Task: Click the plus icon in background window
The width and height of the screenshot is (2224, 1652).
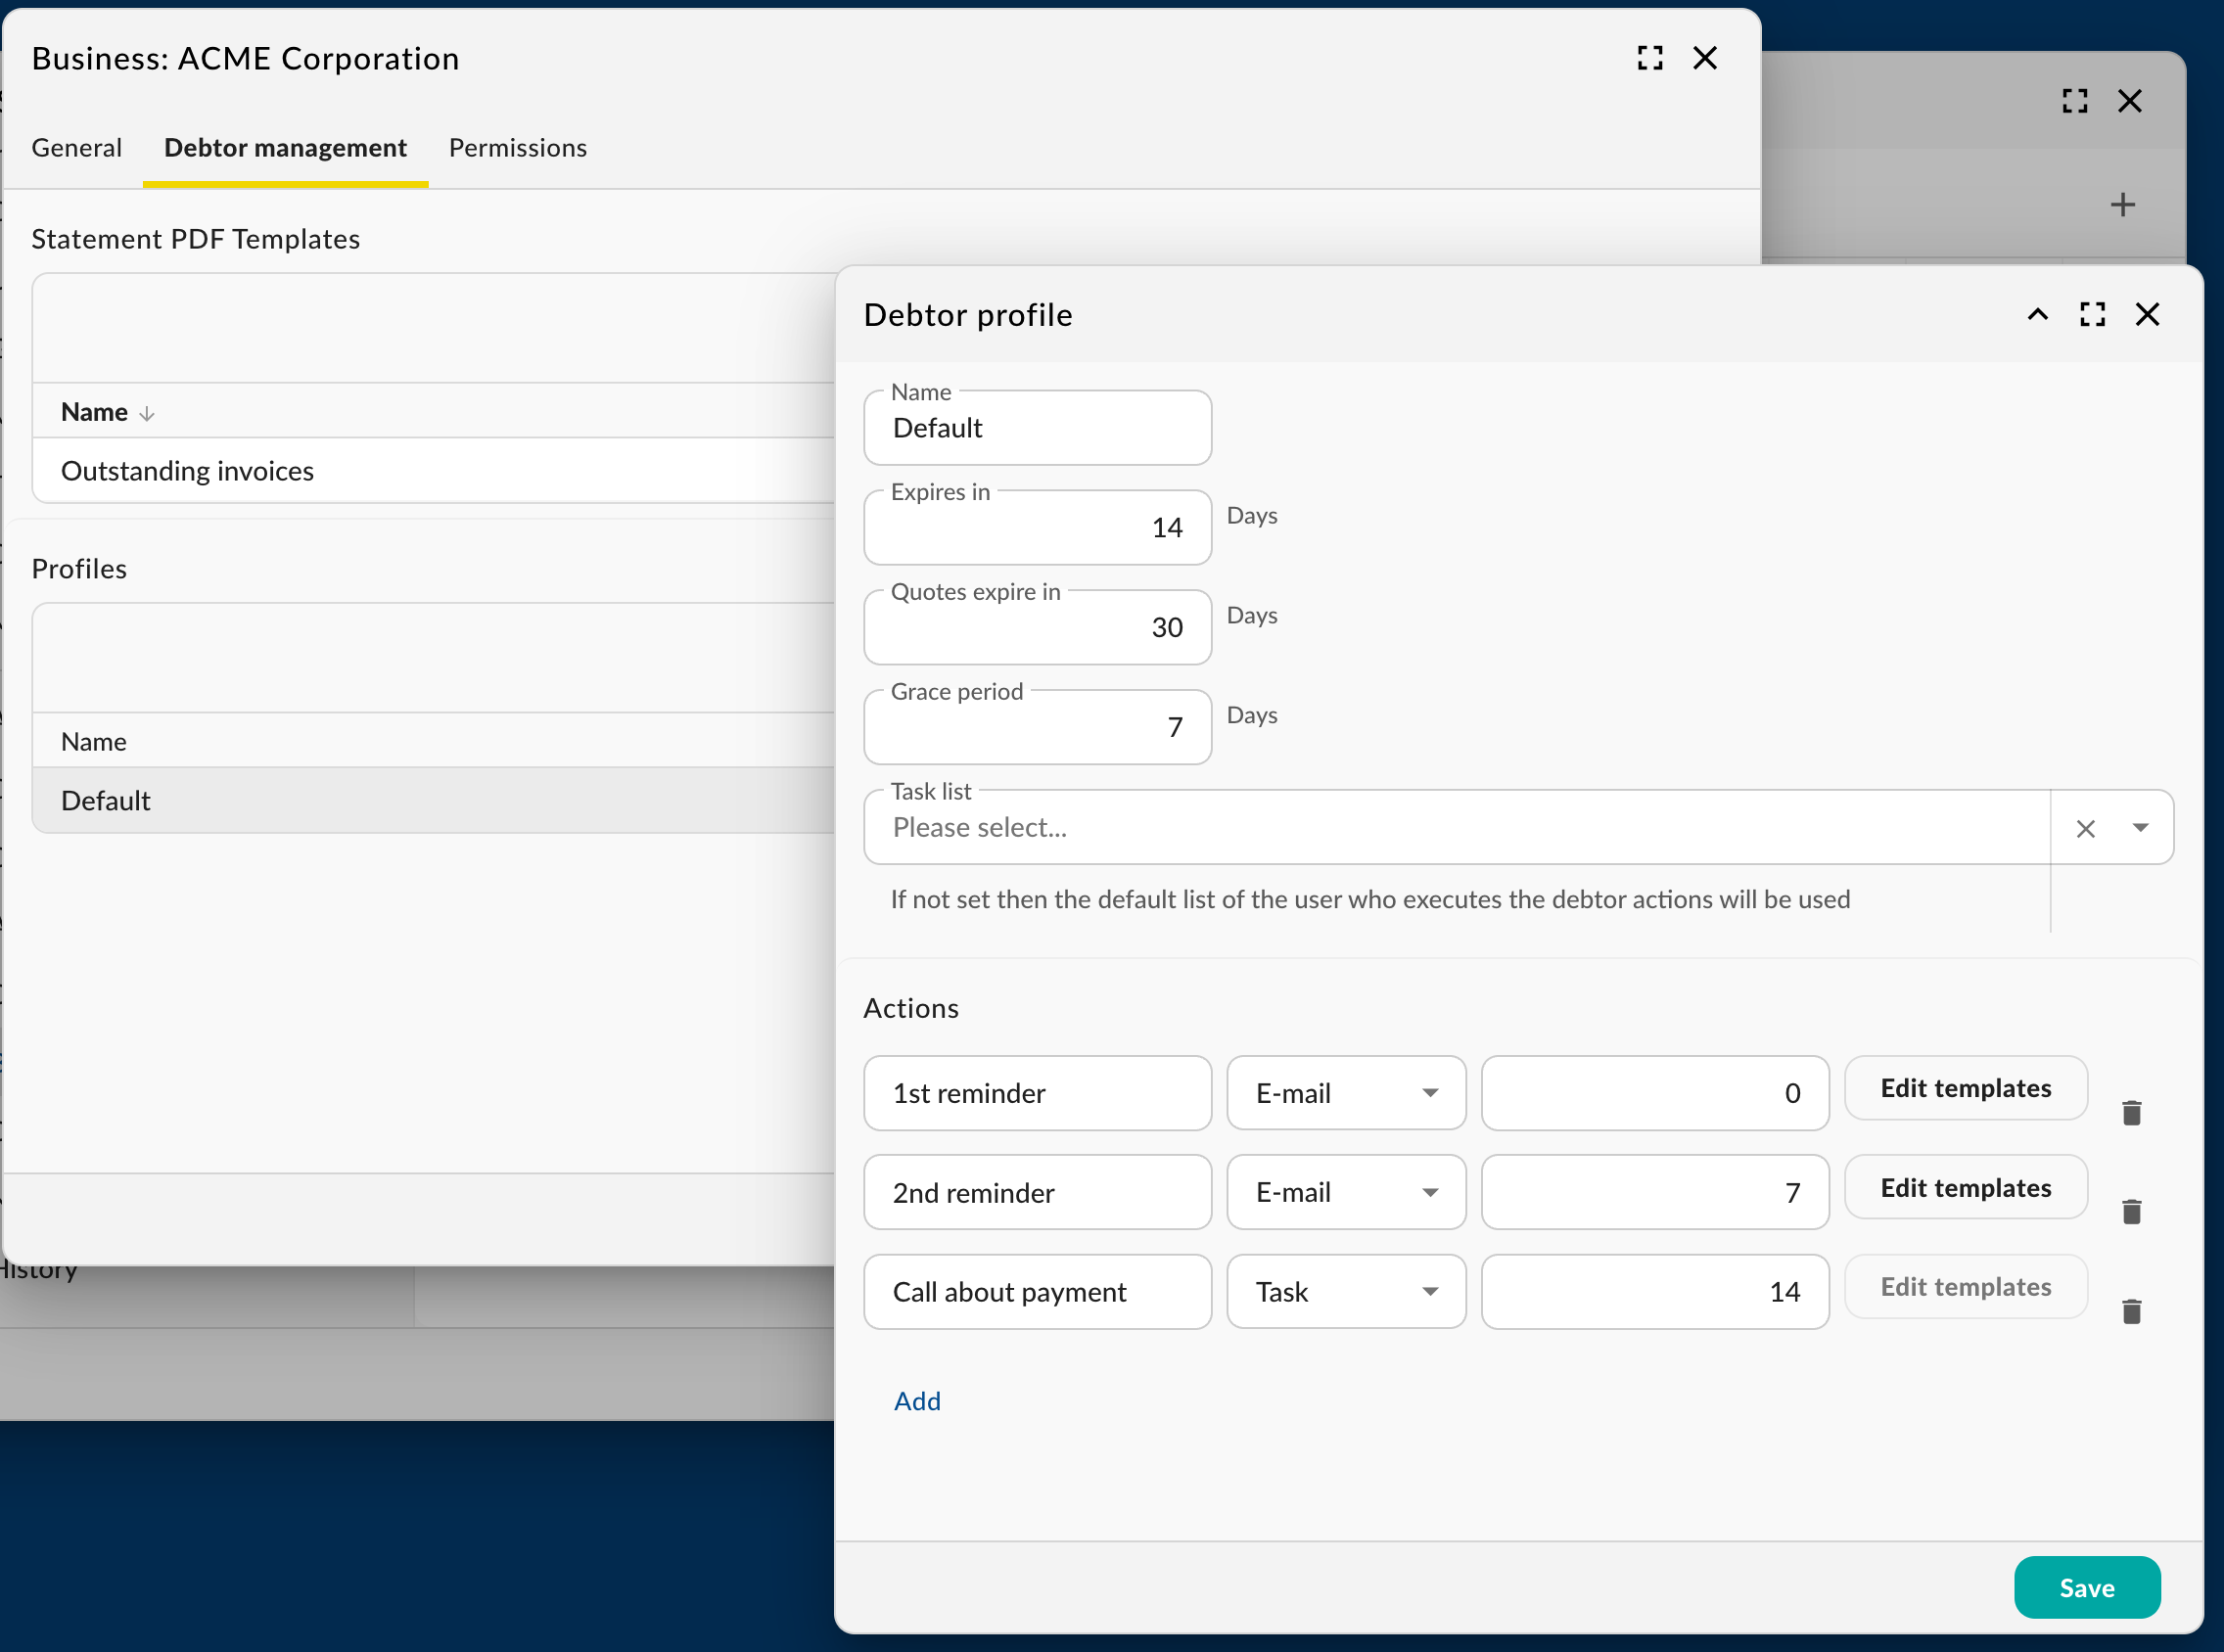Action: 2122,205
